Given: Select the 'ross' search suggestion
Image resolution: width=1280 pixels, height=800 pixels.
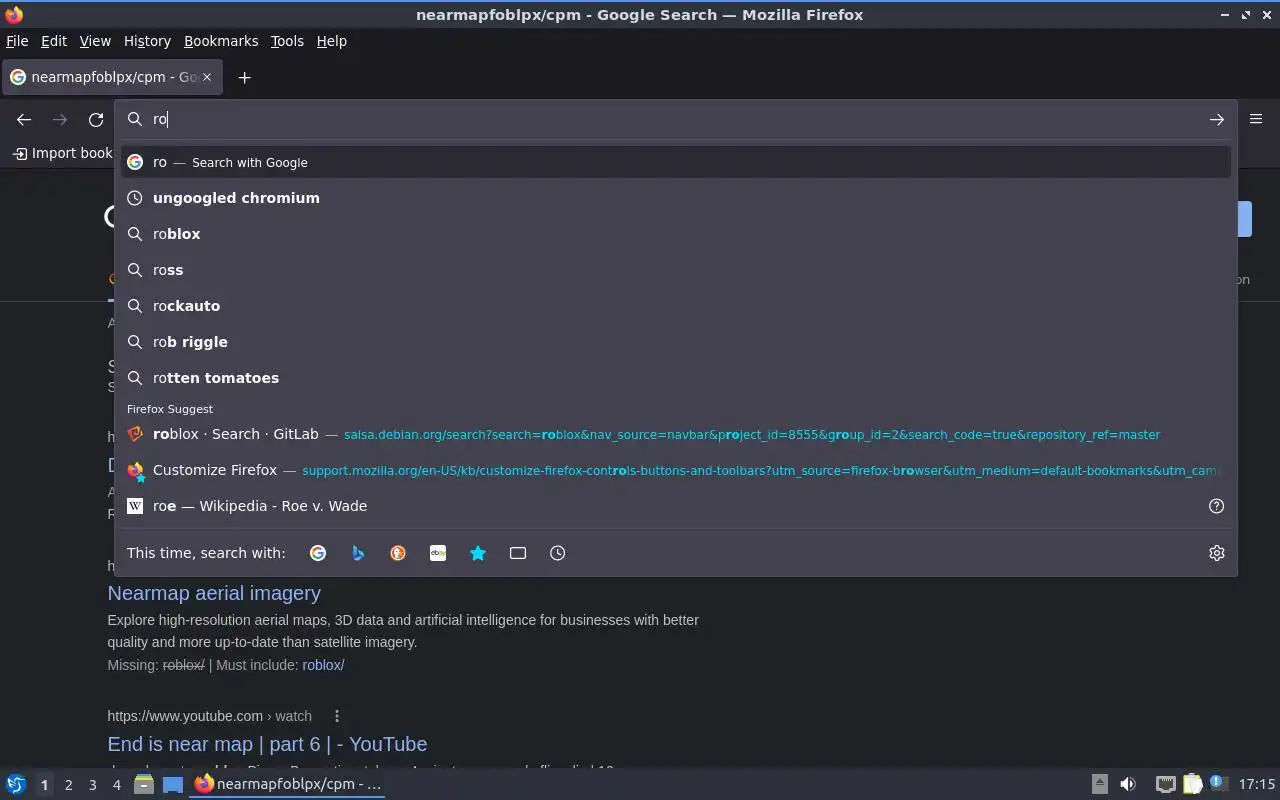Looking at the screenshot, I should click(x=675, y=270).
